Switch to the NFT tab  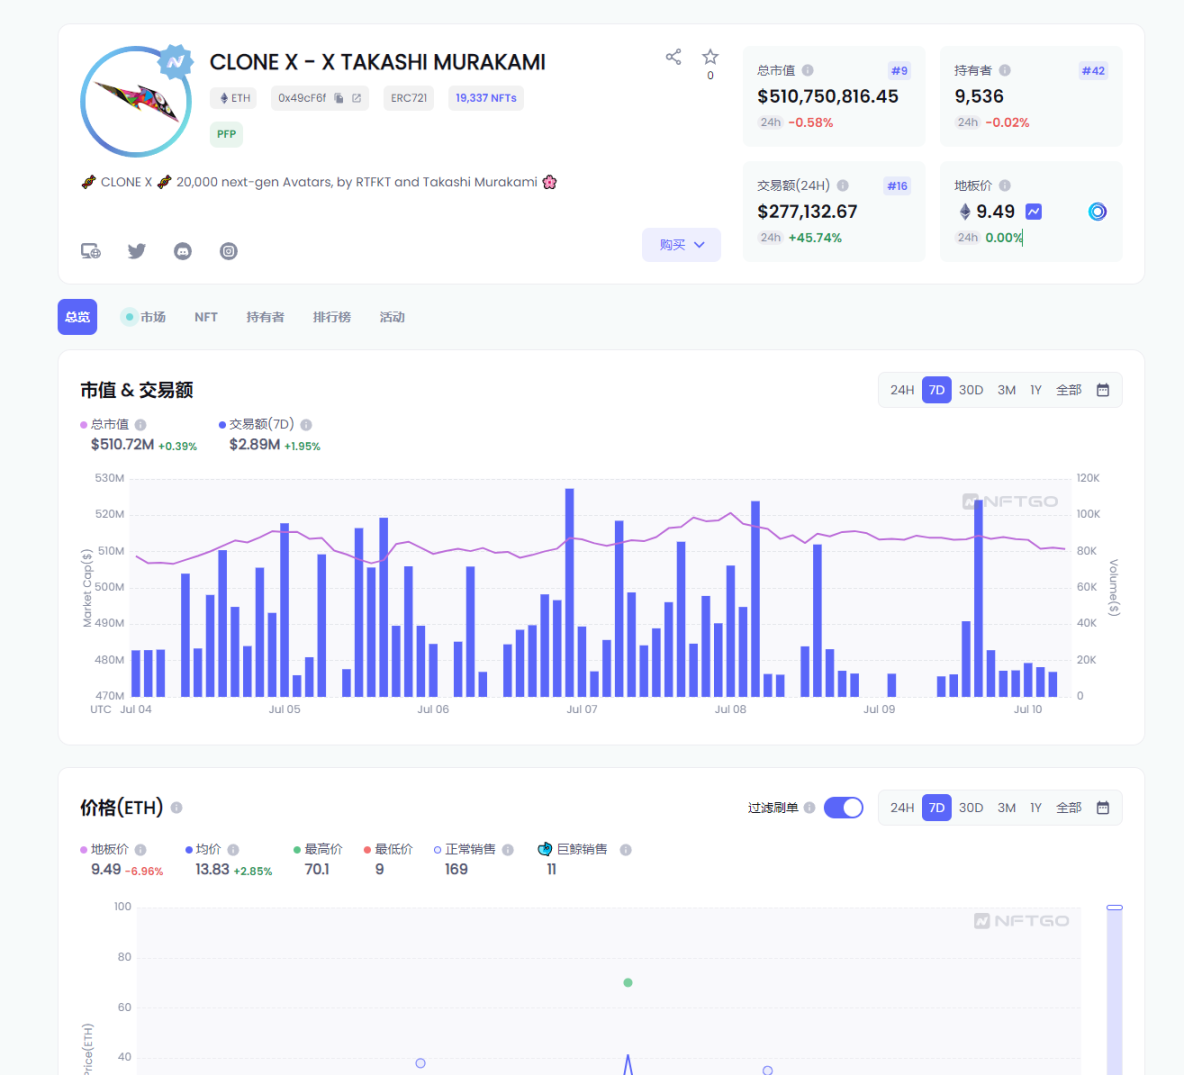click(x=206, y=317)
